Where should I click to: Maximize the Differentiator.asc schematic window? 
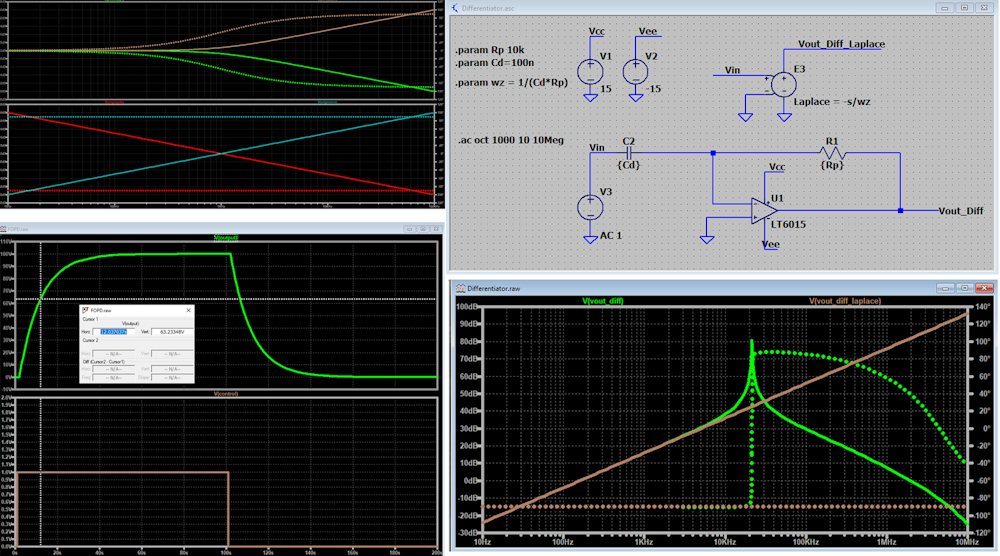click(966, 7)
